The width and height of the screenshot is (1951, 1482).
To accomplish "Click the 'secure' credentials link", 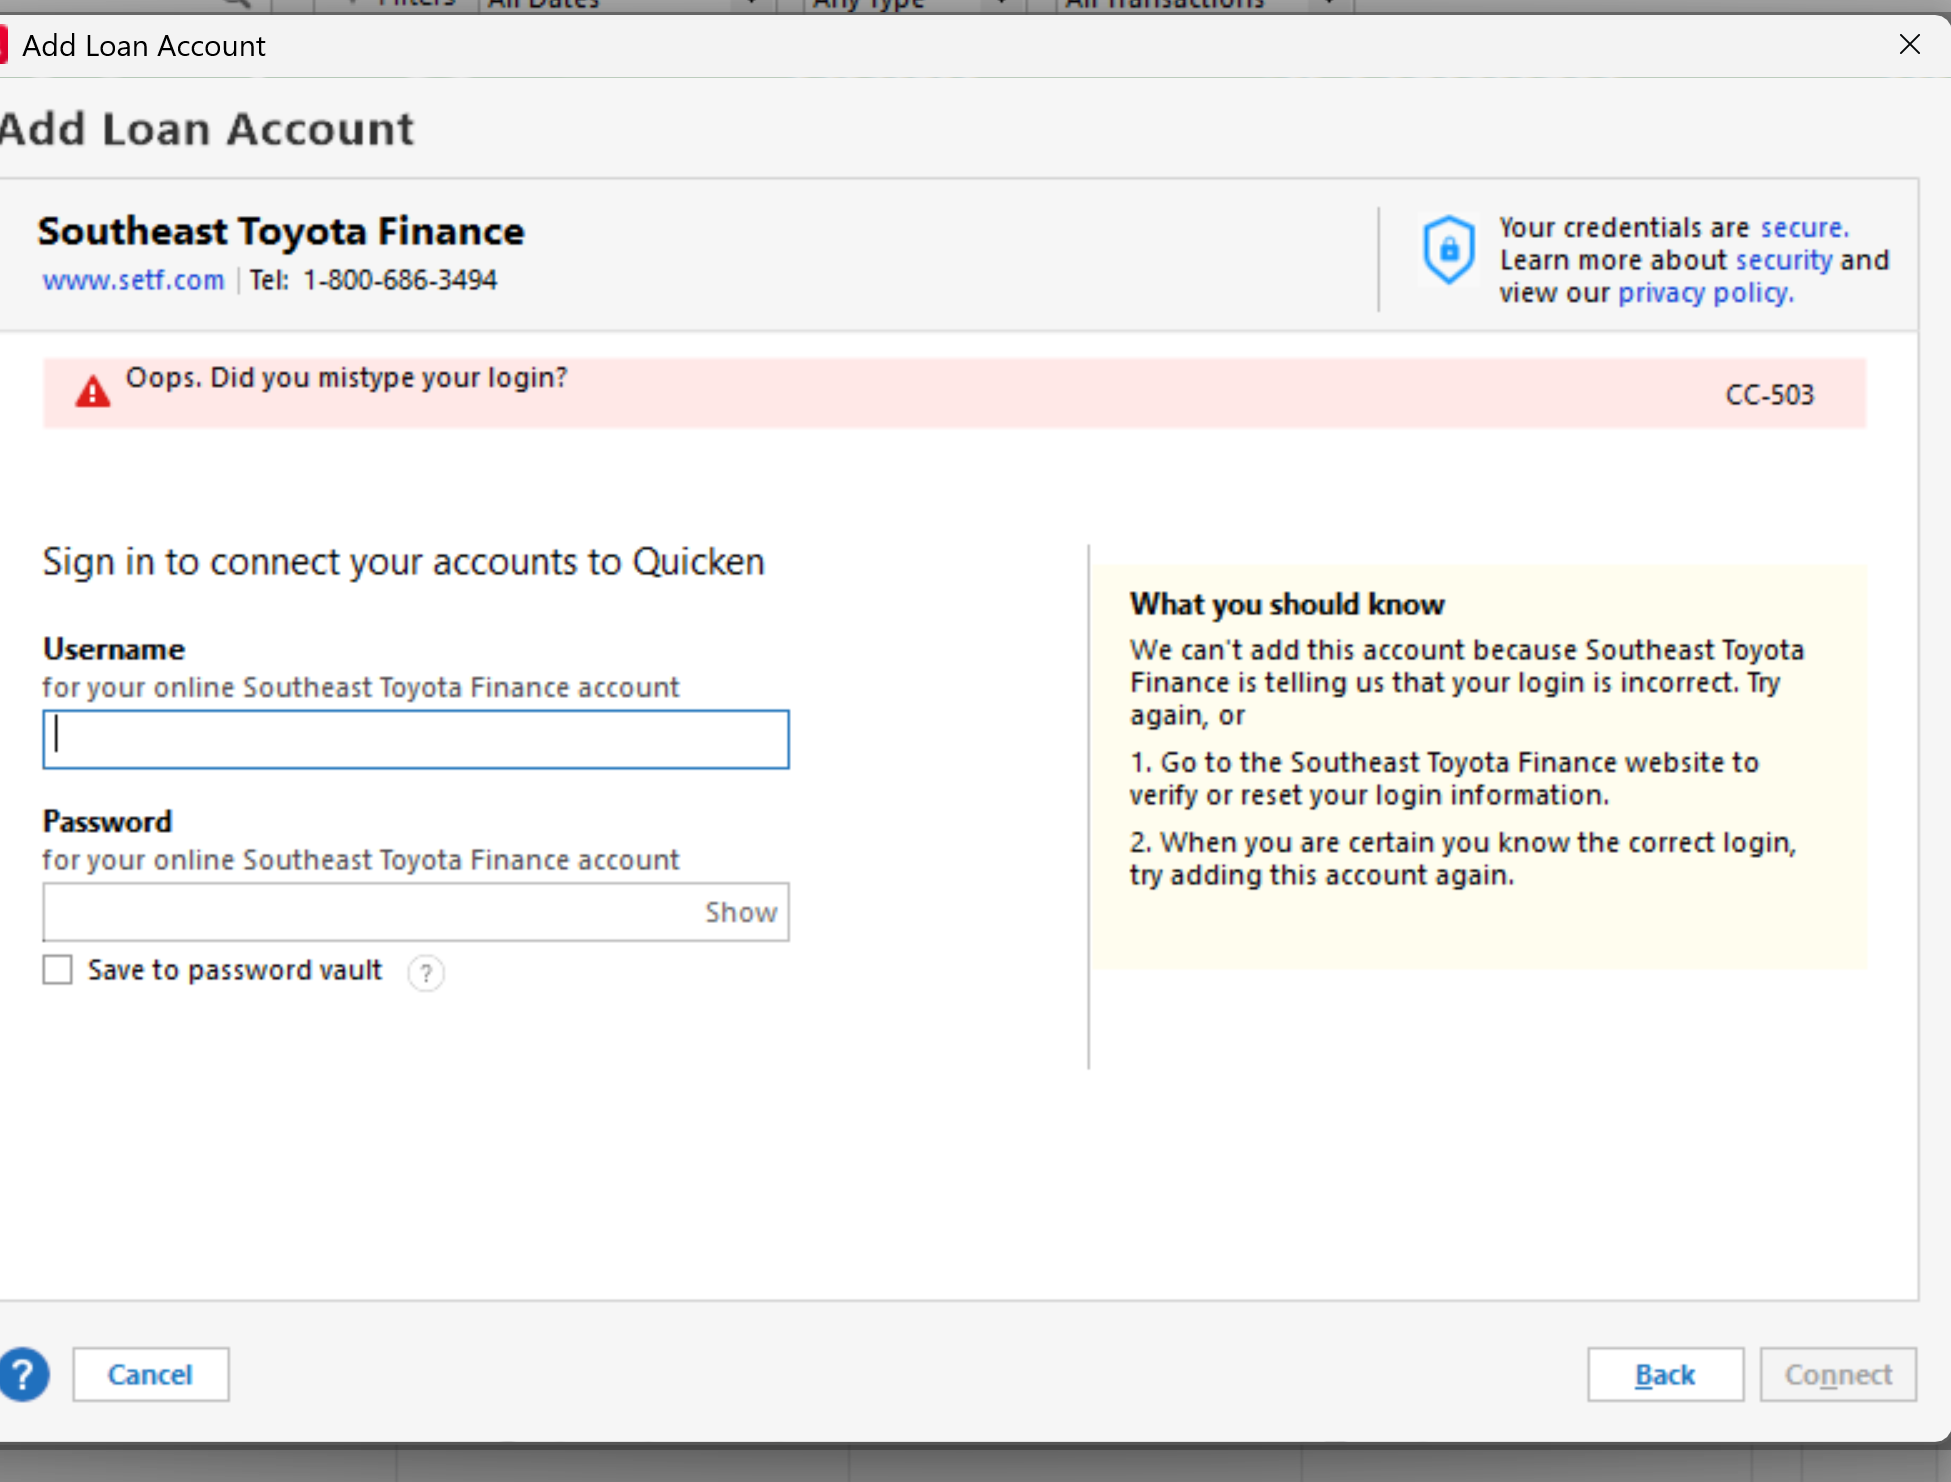I will click(x=1804, y=228).
